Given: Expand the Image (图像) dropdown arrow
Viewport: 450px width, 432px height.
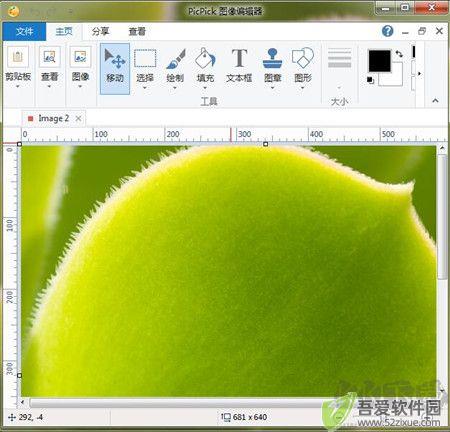Looking at the screenshot, I should 80,87.
